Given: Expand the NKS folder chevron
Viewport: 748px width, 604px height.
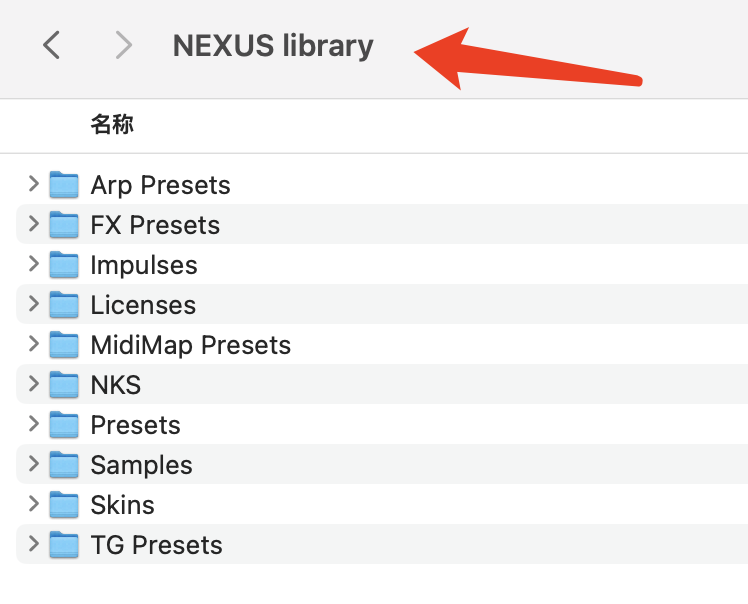Looking at the screenshot, I should pos(33,384).
